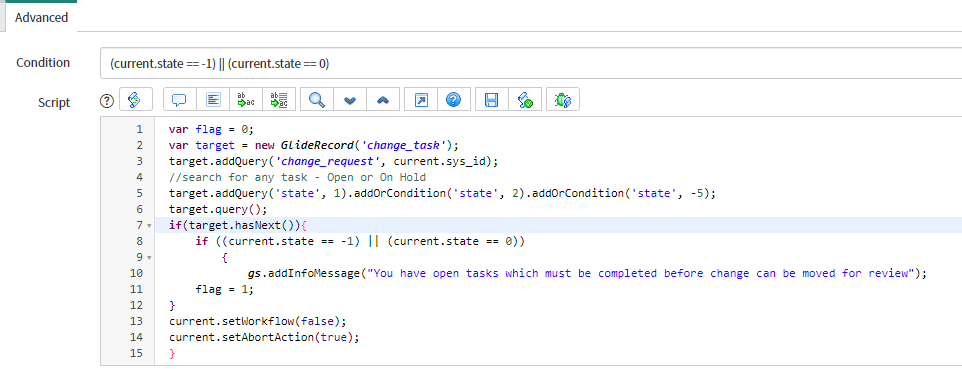This screenshot has height=369, width=962.
Task: Toggle the syntax editor script icon
Action: click(x=135, y=100)
